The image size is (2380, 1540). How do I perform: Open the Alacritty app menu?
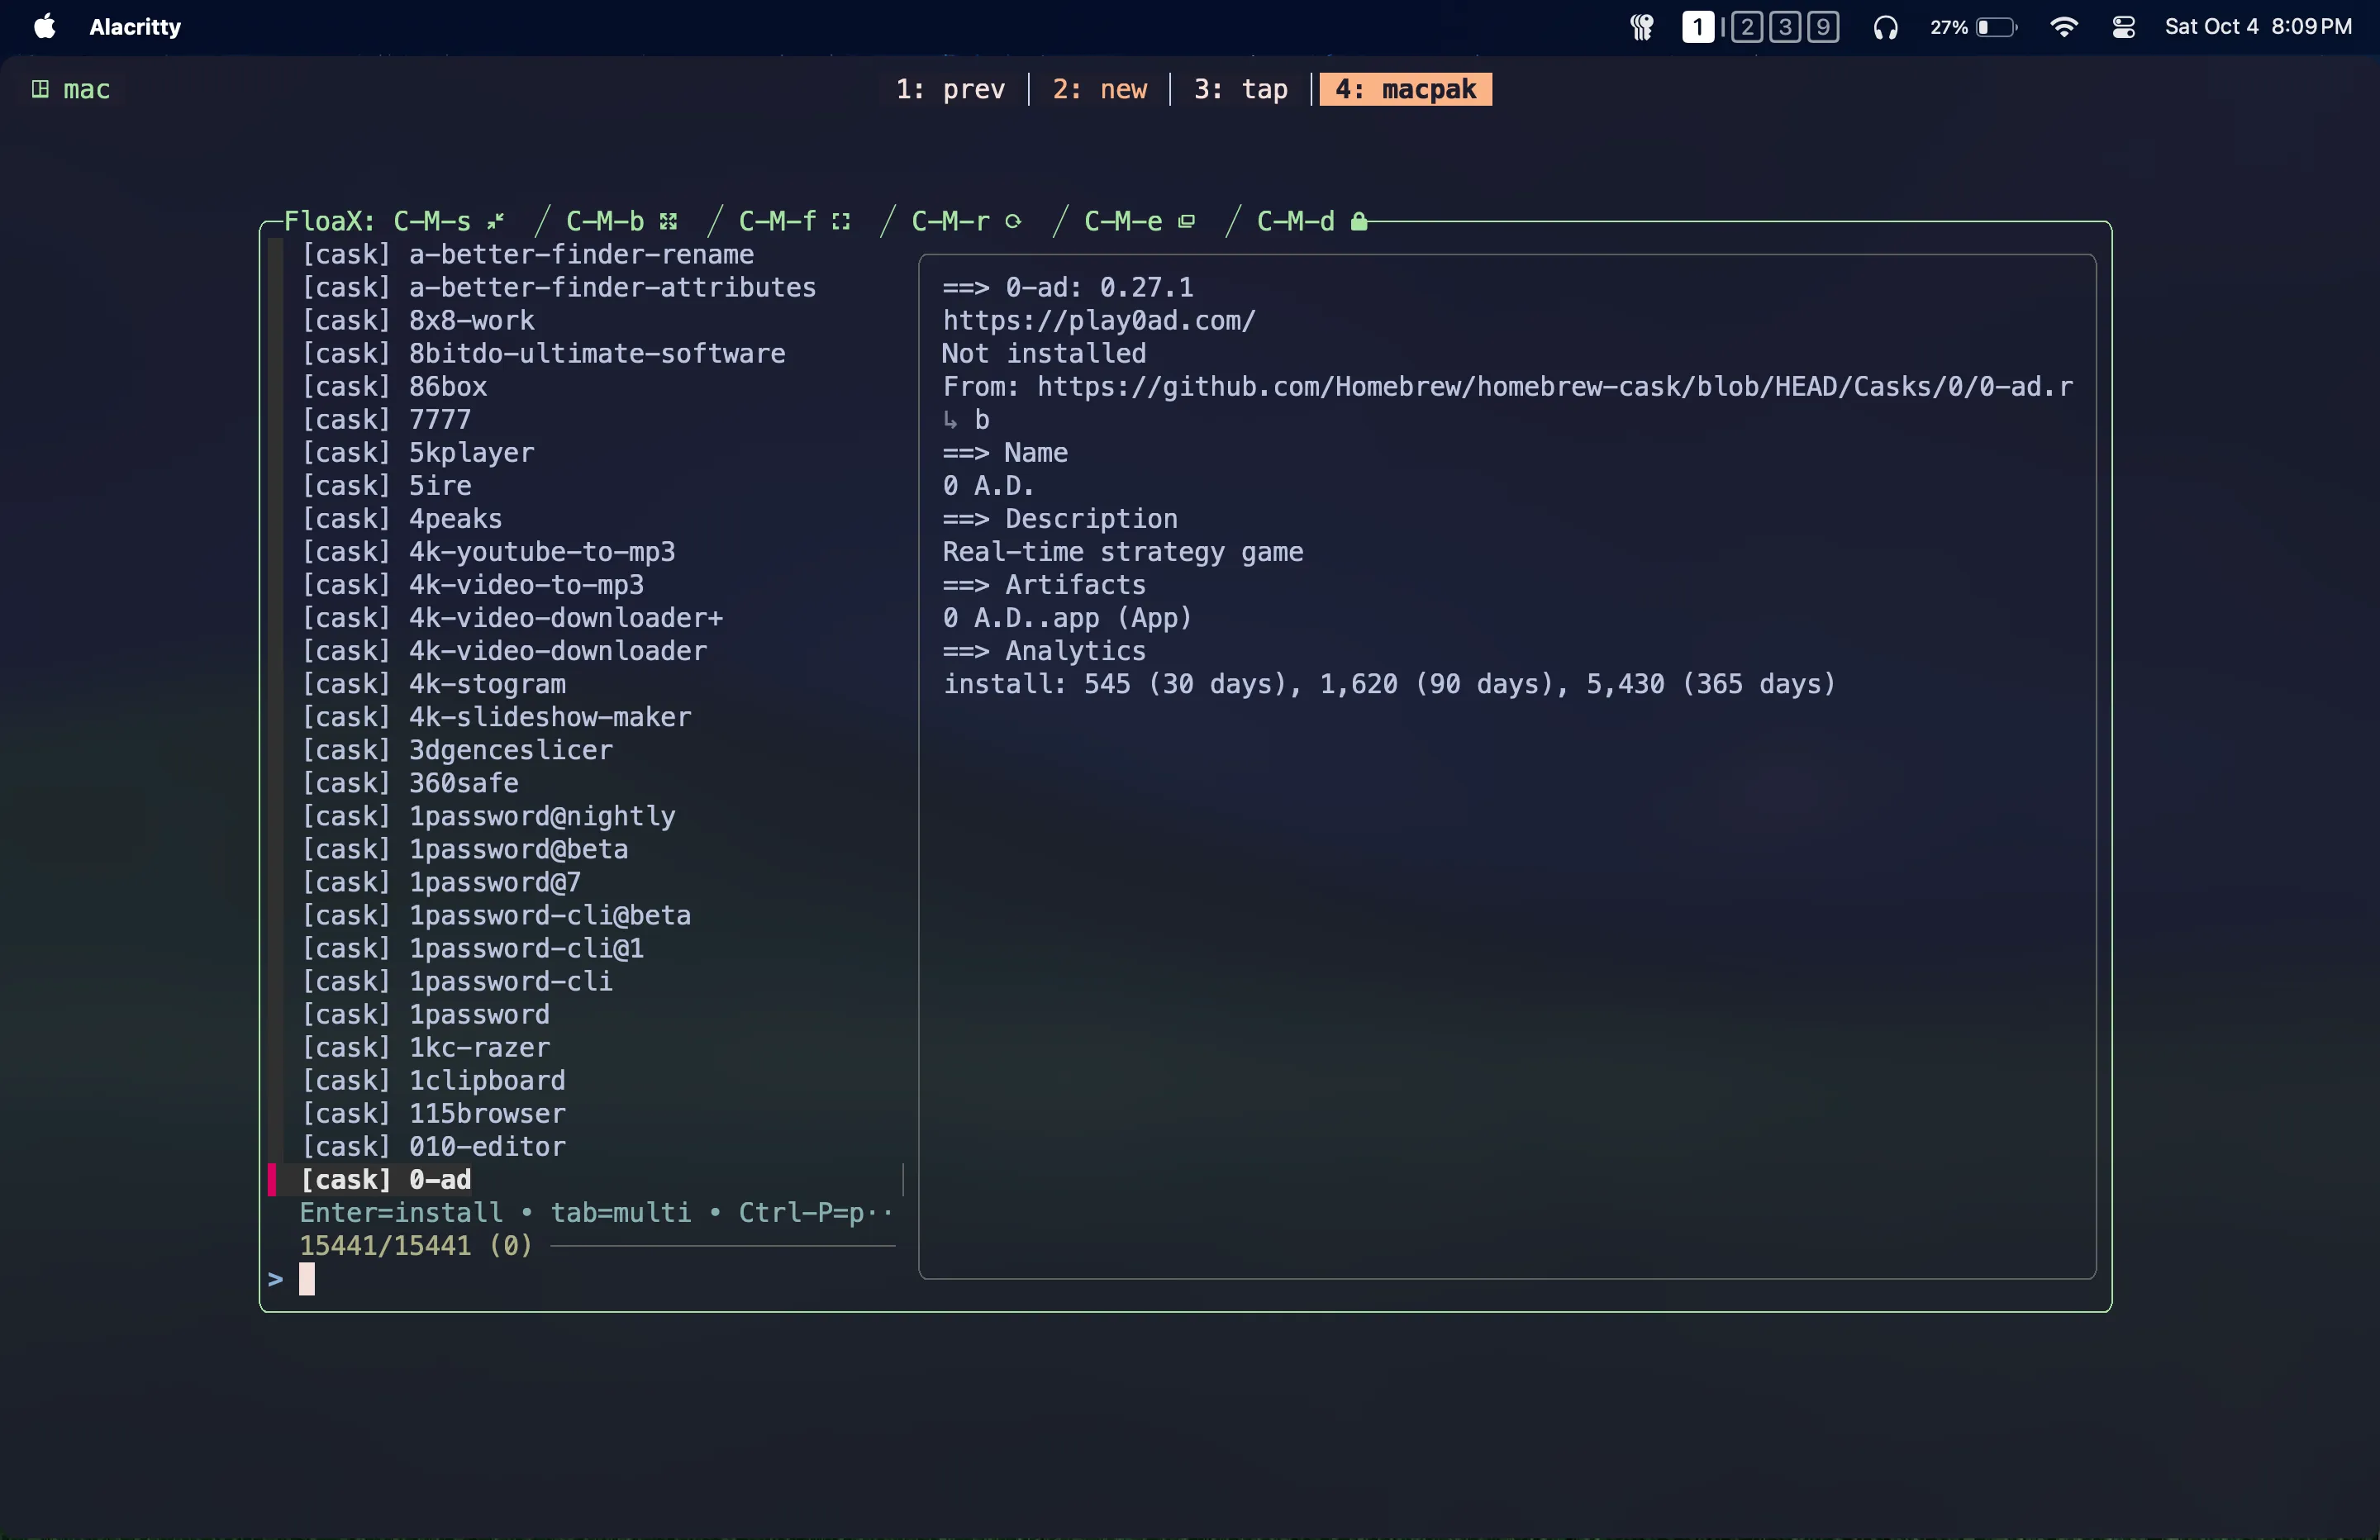coord(135,27)
